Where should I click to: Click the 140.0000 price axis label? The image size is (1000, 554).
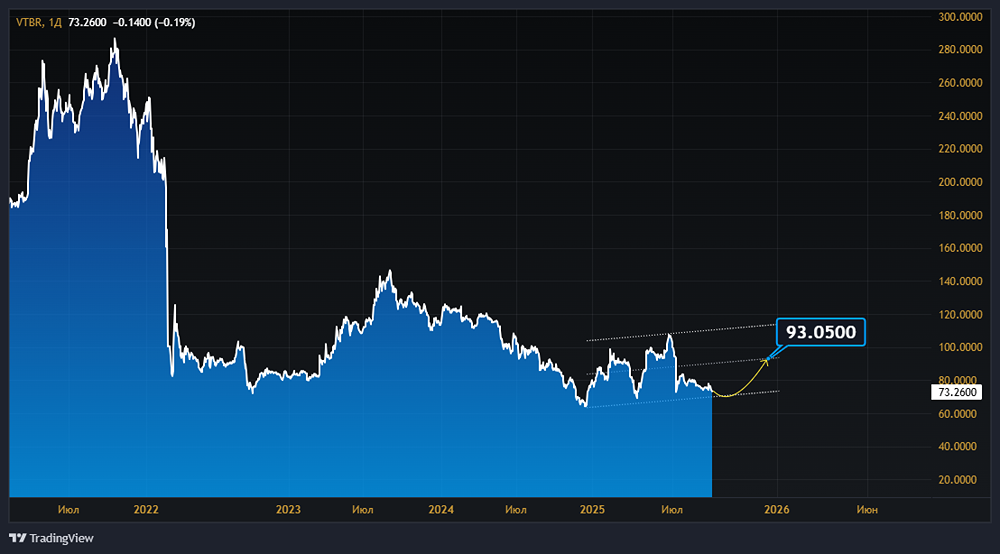[x=960, y=281]
